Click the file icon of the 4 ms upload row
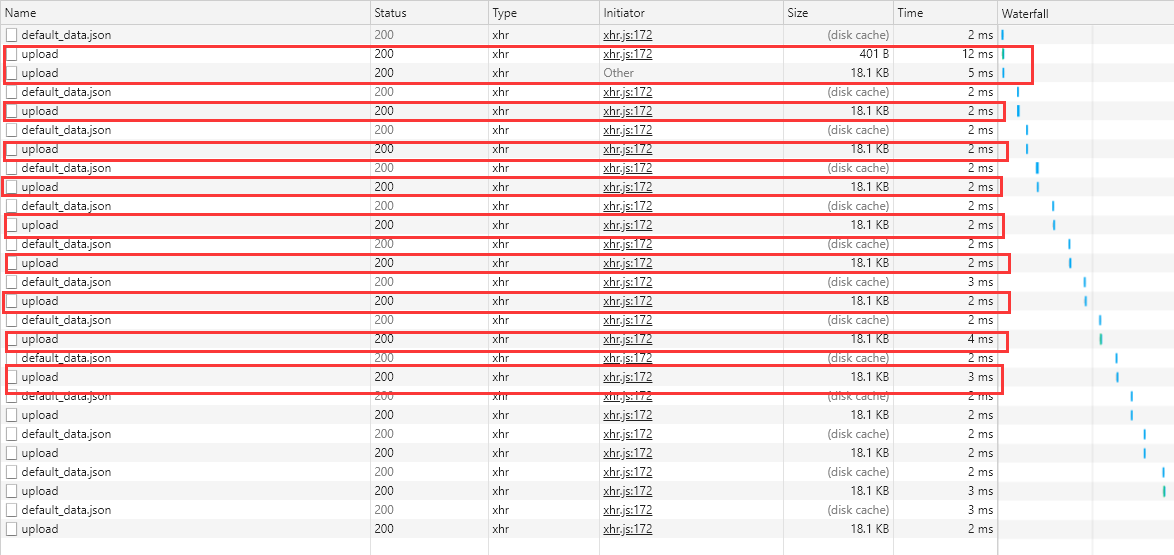 click(11, 339)
